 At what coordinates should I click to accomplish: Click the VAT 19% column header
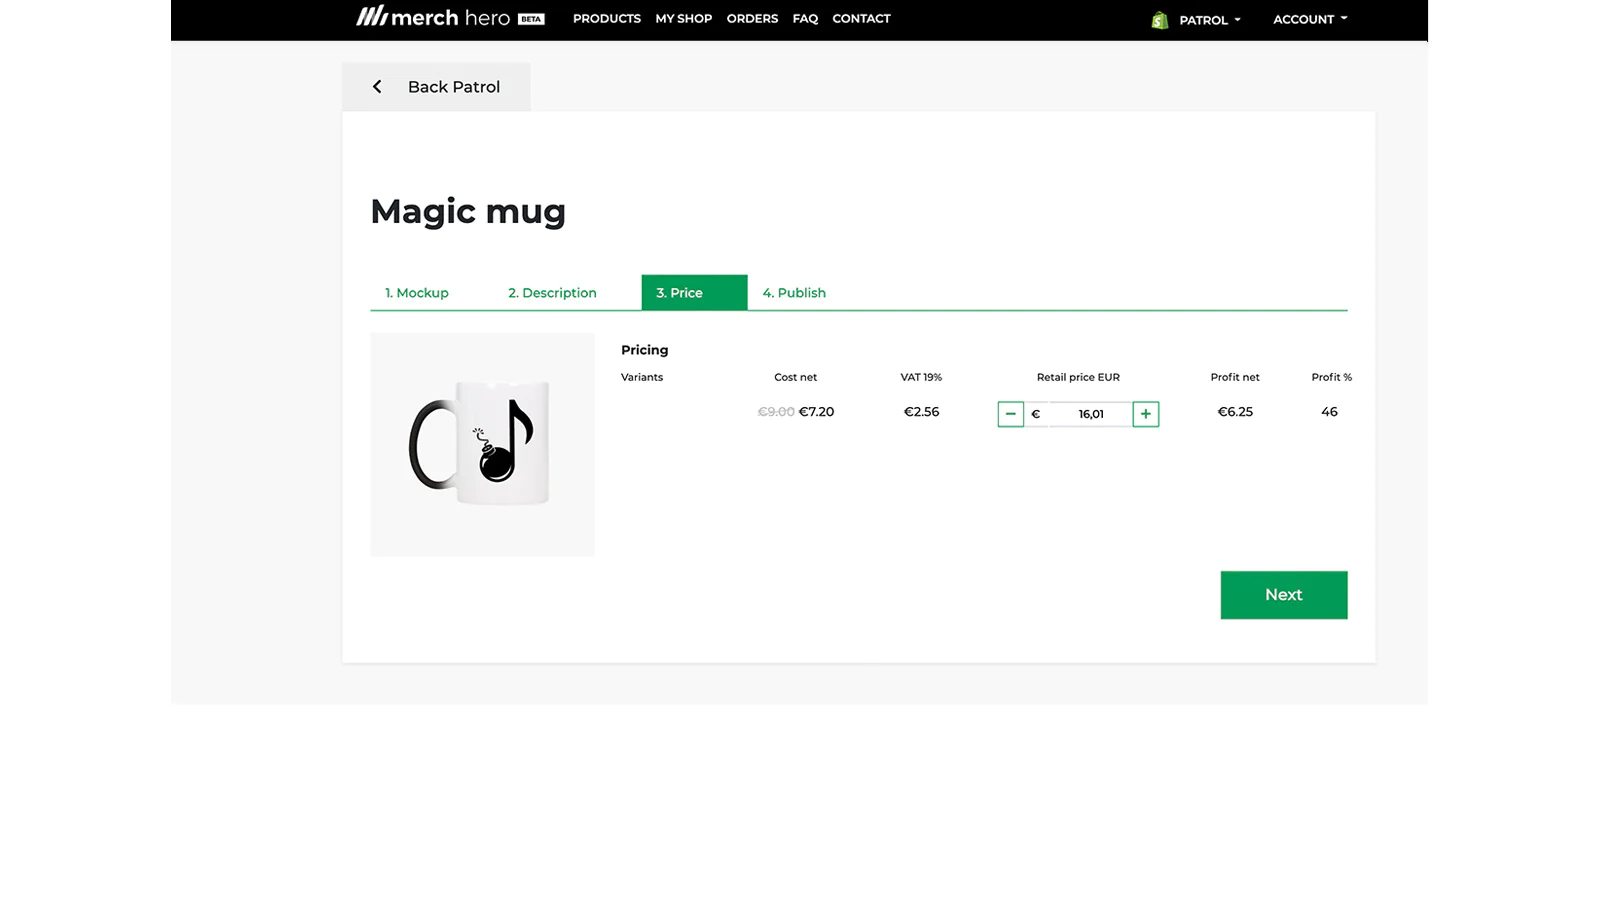pos(921,377)
